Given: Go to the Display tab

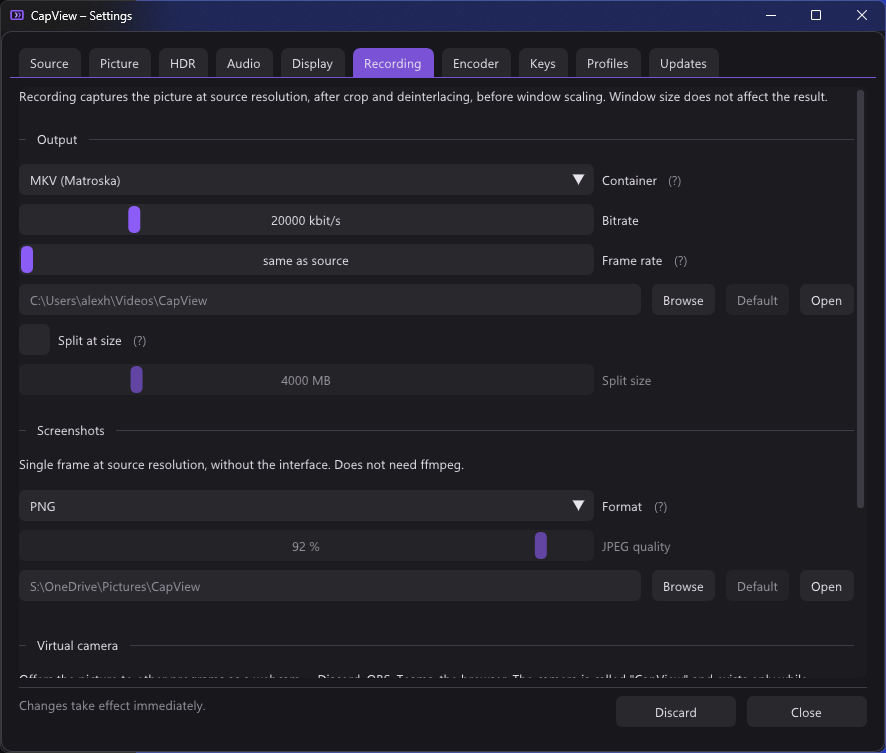Looking at the screenshot, I should [x=312, y=63].
